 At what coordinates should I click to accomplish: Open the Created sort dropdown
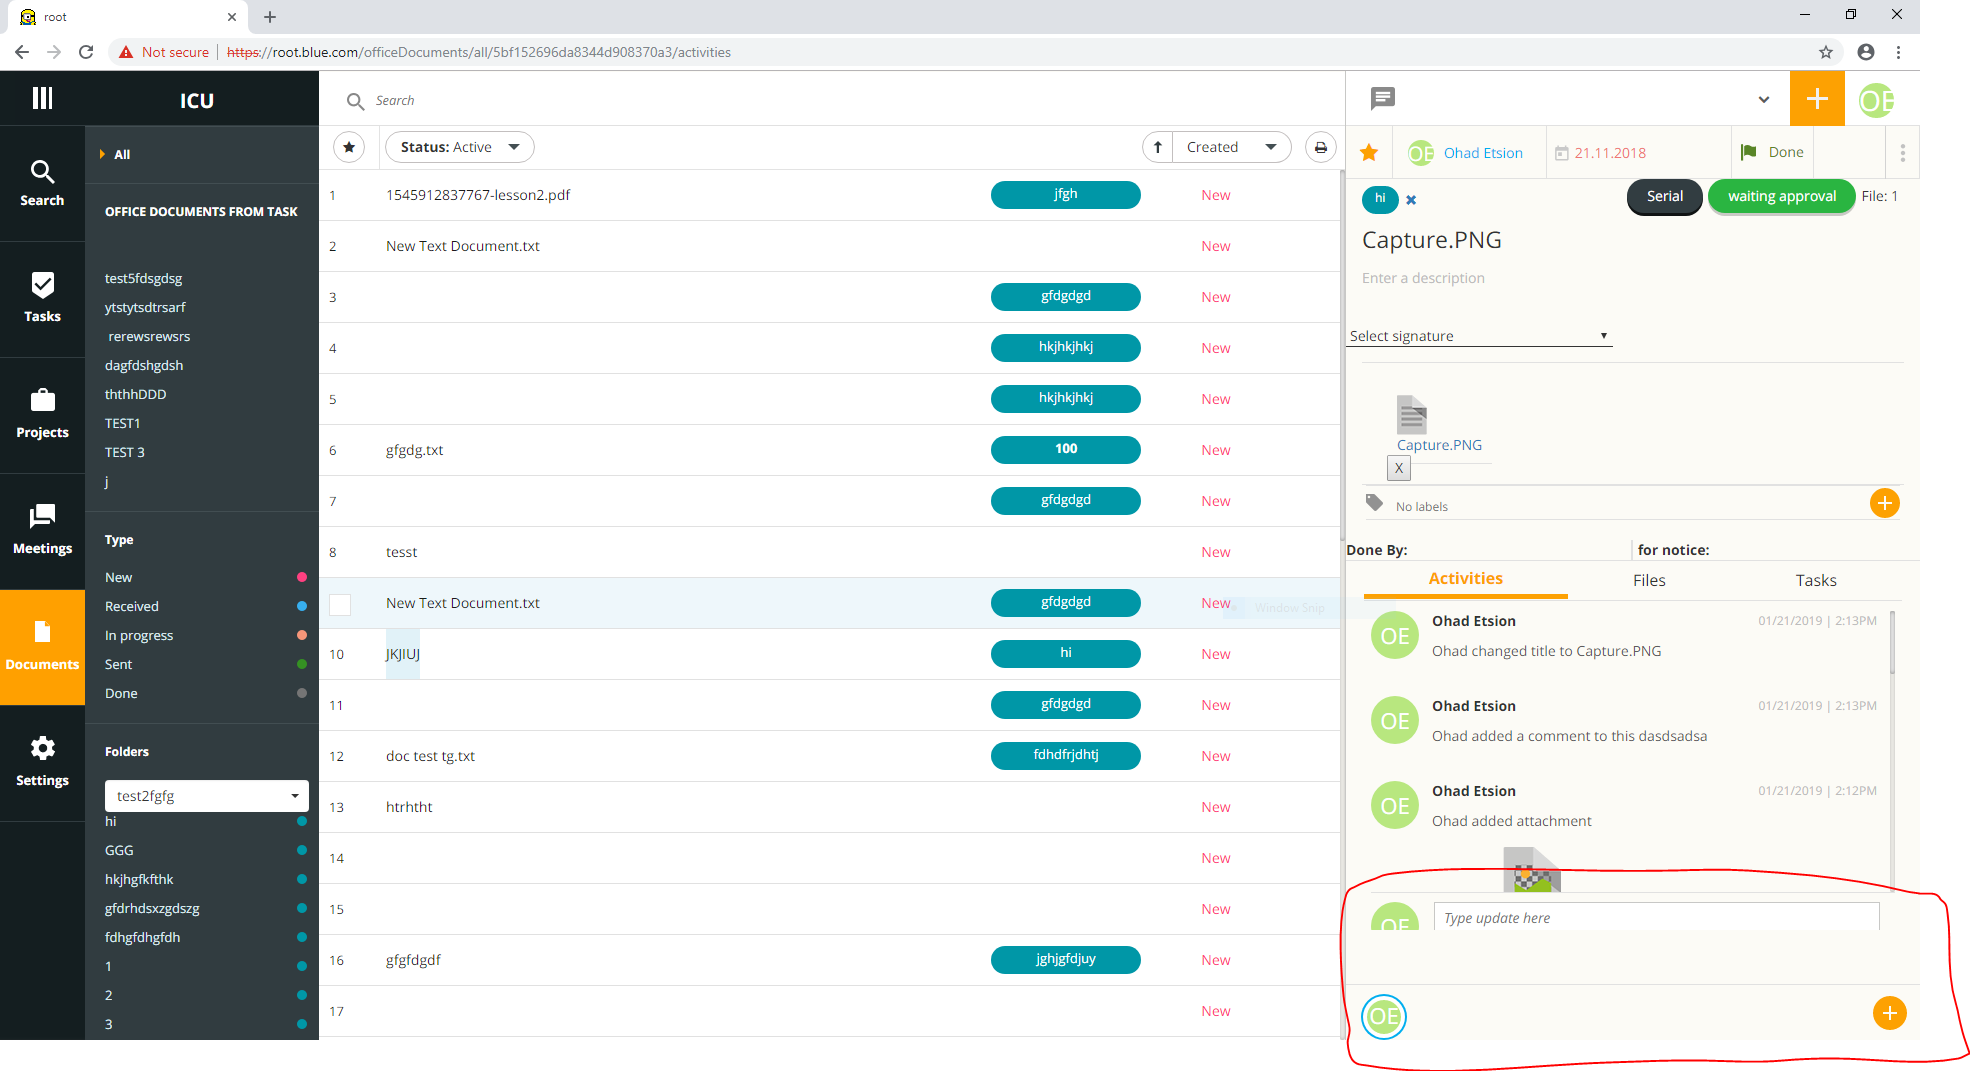tap(1232, 147)
